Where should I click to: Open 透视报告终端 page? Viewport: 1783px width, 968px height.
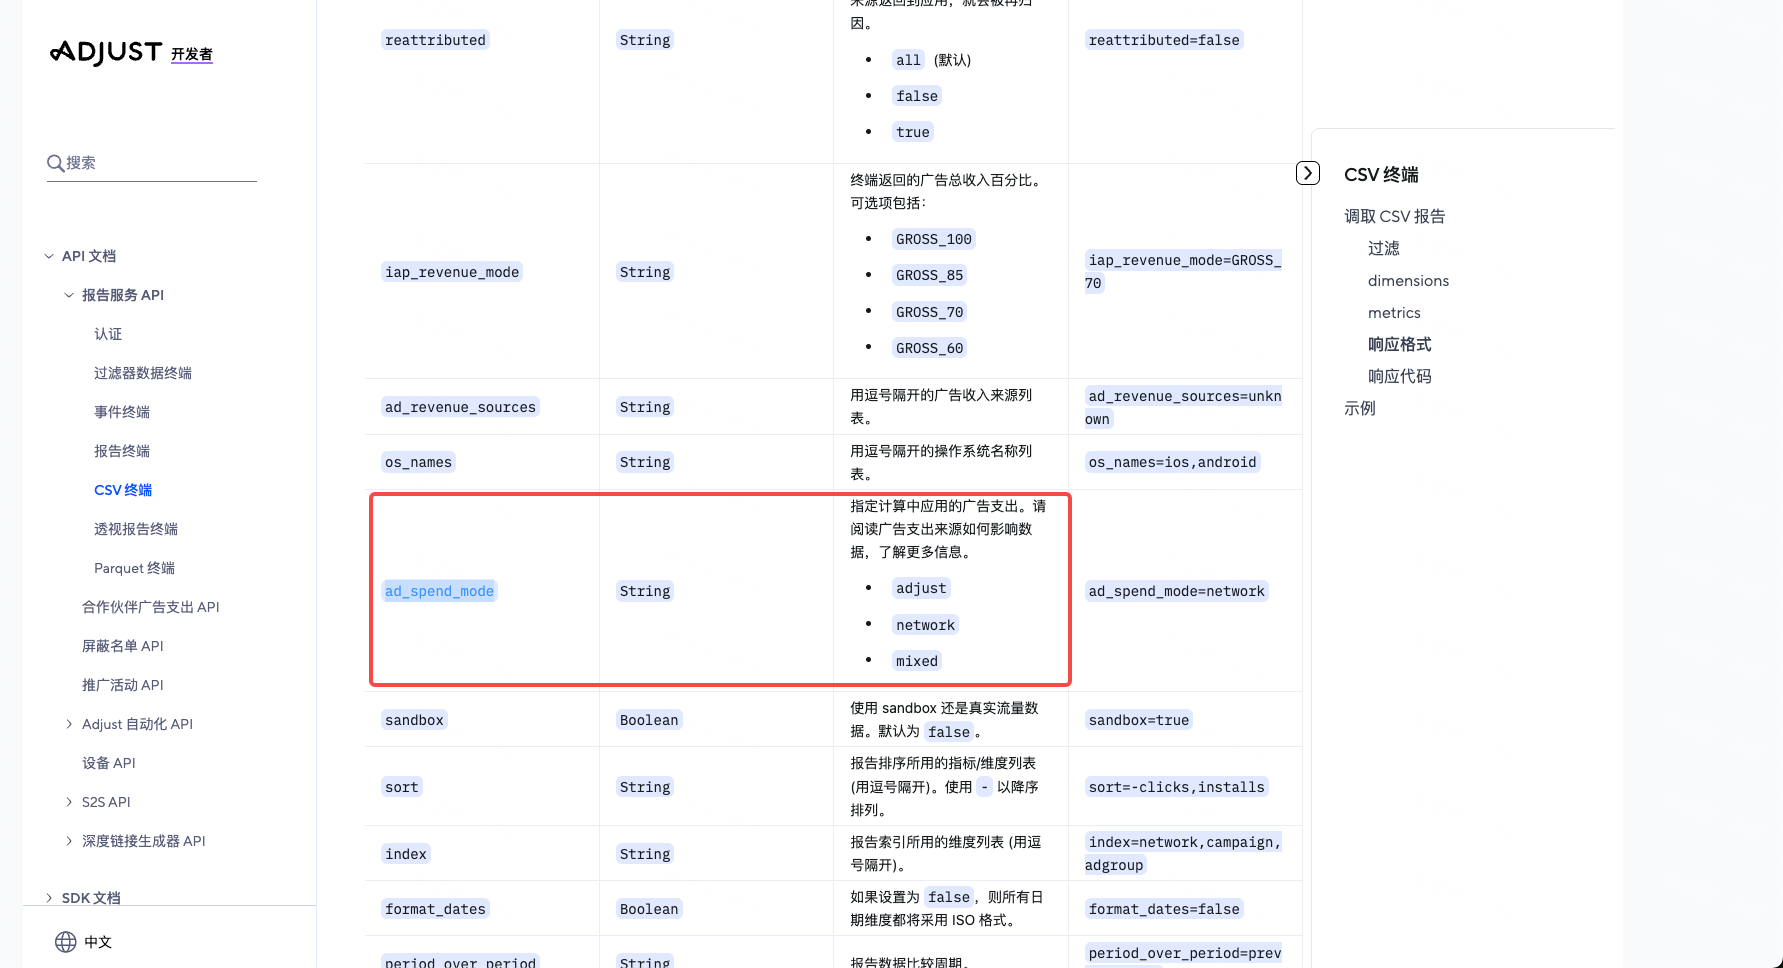(136, 529)
